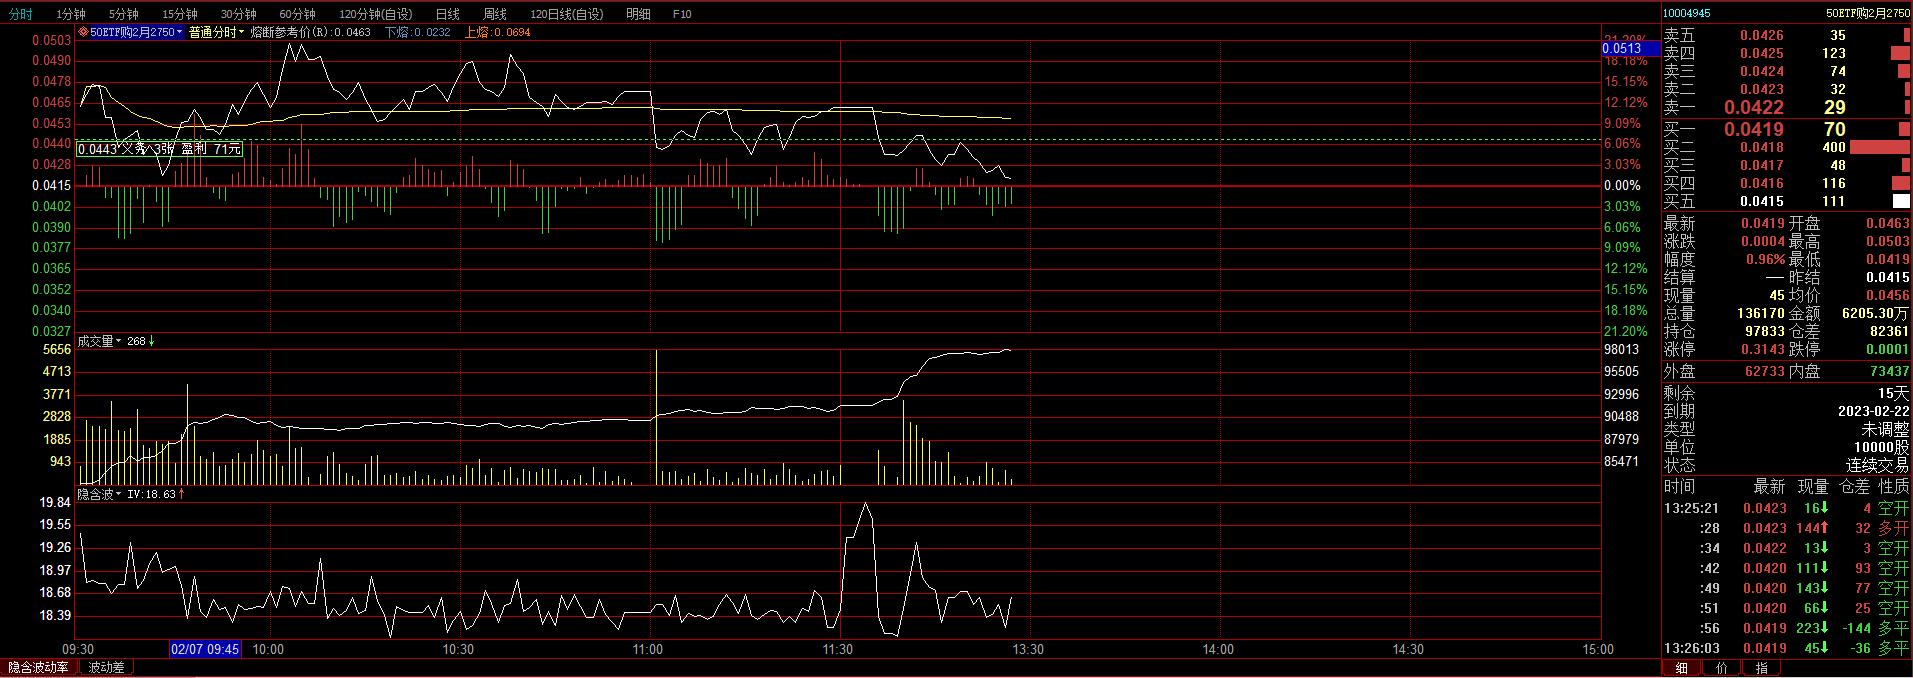Switch trade panel to 价 tab
1913x678 pixels.
1721,668
